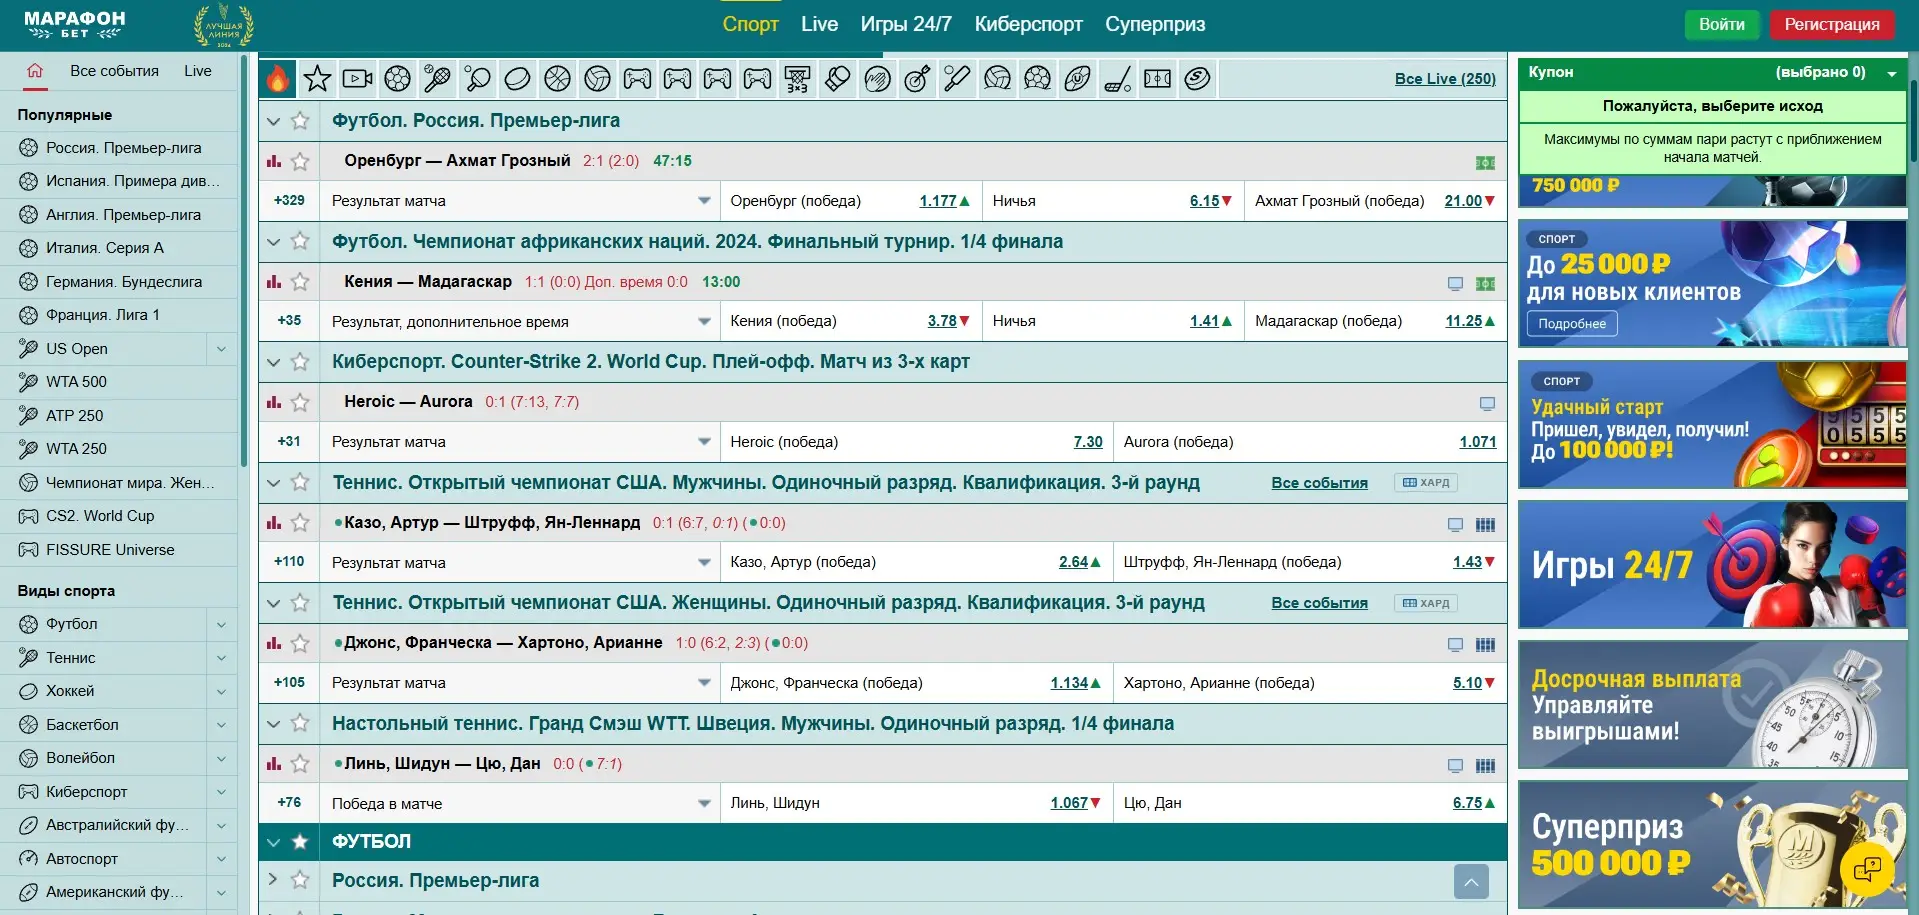Select the basketball 3x3 filter icon
Screen dimensions: 1919x915
coord(797,78)
